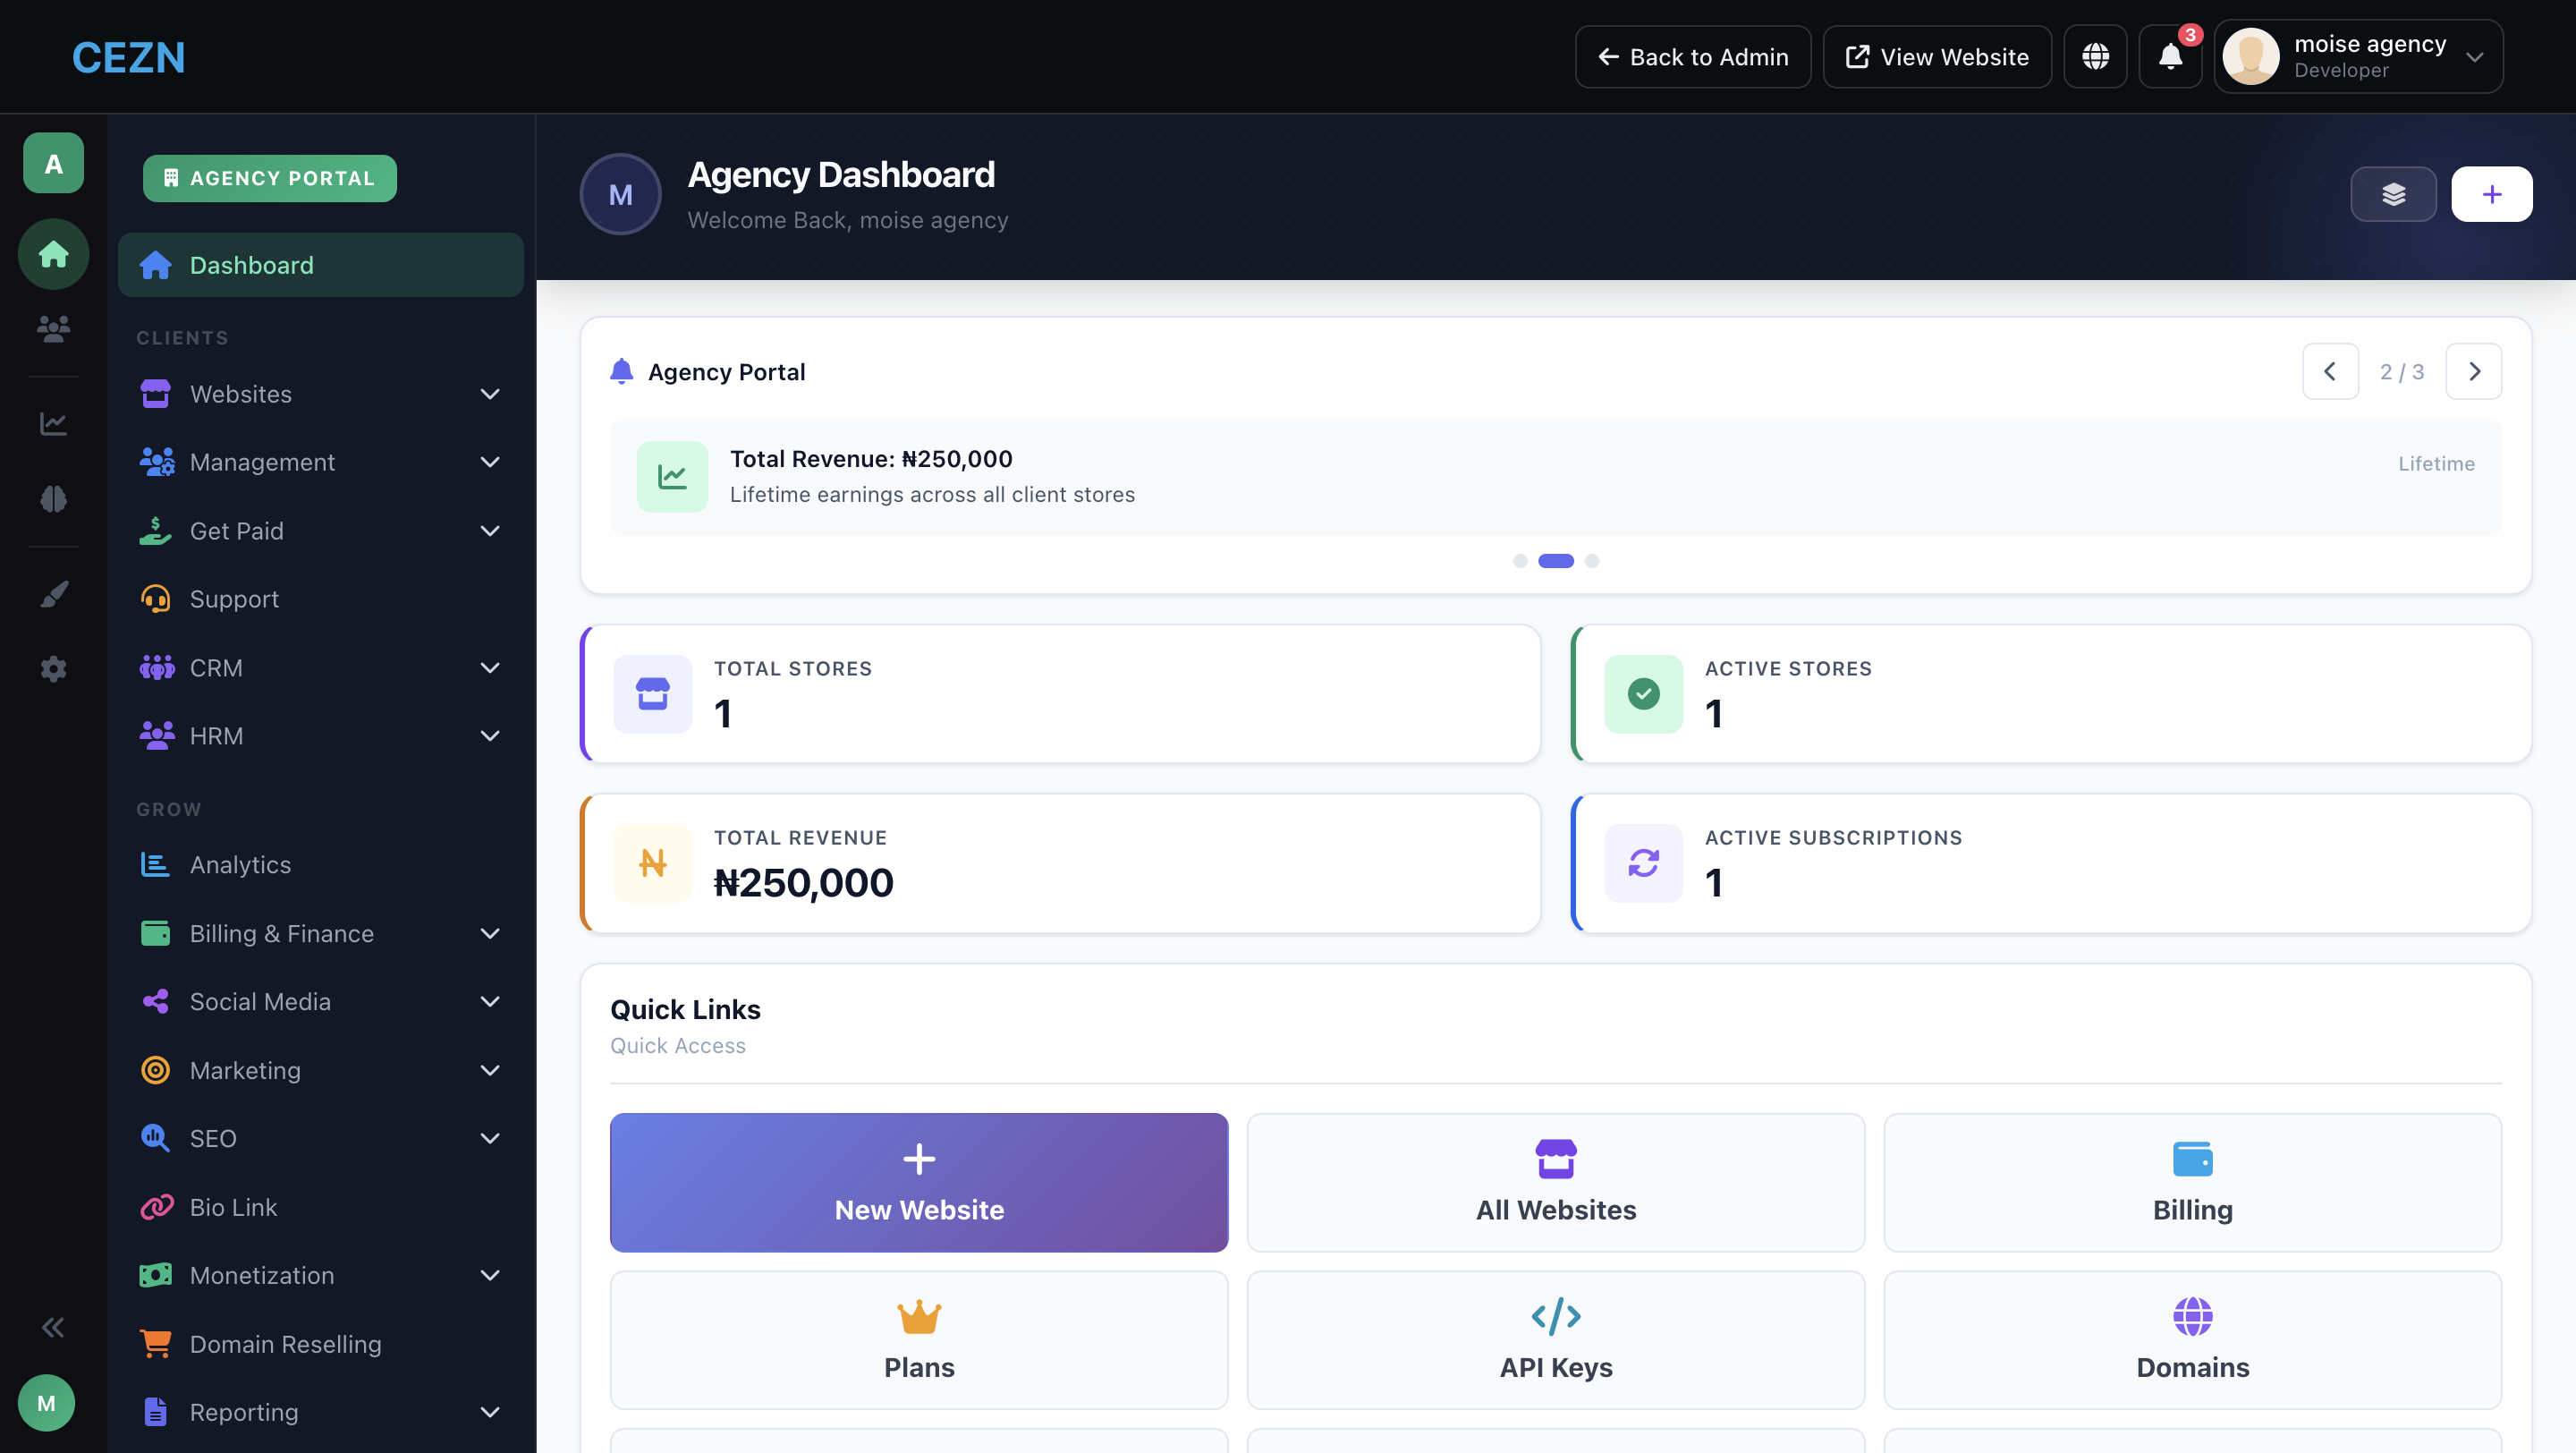Viewport: 2576px width, 1453px height.
Task: Open the paintbrush icon in left rail
Action: (53, 594)
